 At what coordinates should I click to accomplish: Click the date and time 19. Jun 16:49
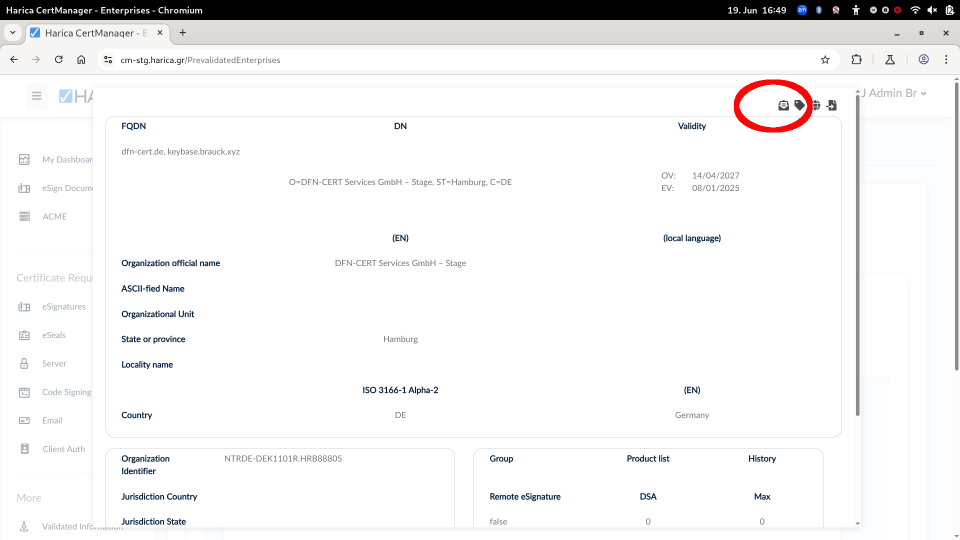[757, 10]
